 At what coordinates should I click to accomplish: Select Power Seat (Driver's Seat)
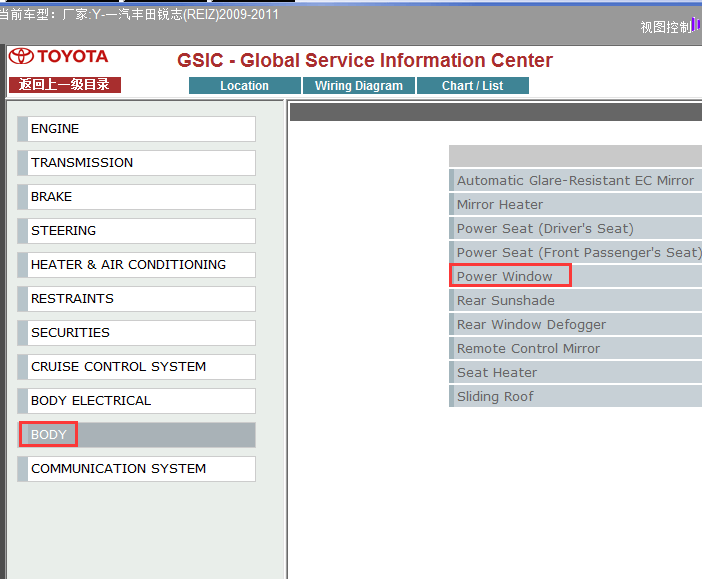point(575,228)
